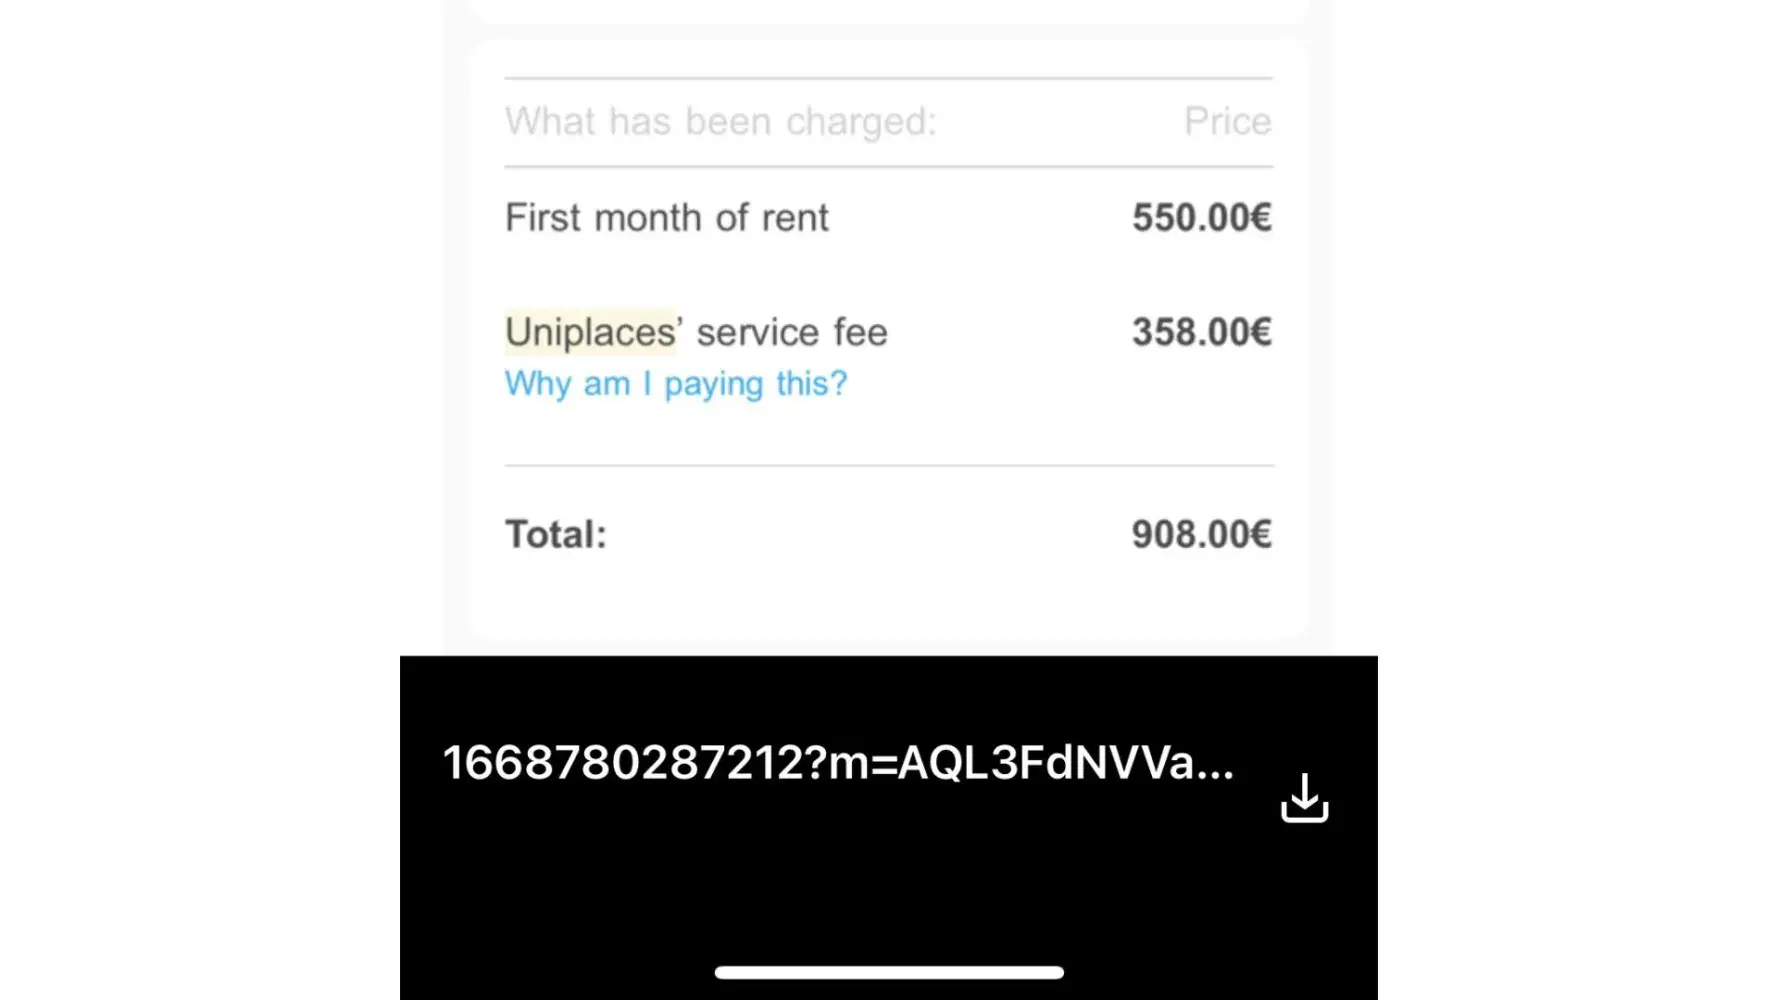Click the divider line below the charged header

tap(888, 167)
